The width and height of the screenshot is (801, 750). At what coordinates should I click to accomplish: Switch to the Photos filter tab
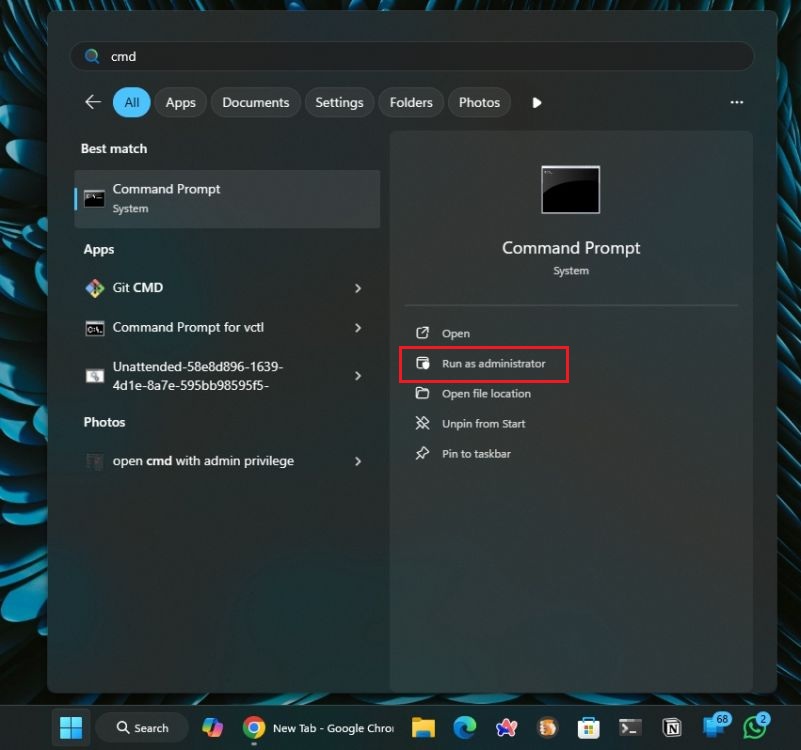click(479, 102)
